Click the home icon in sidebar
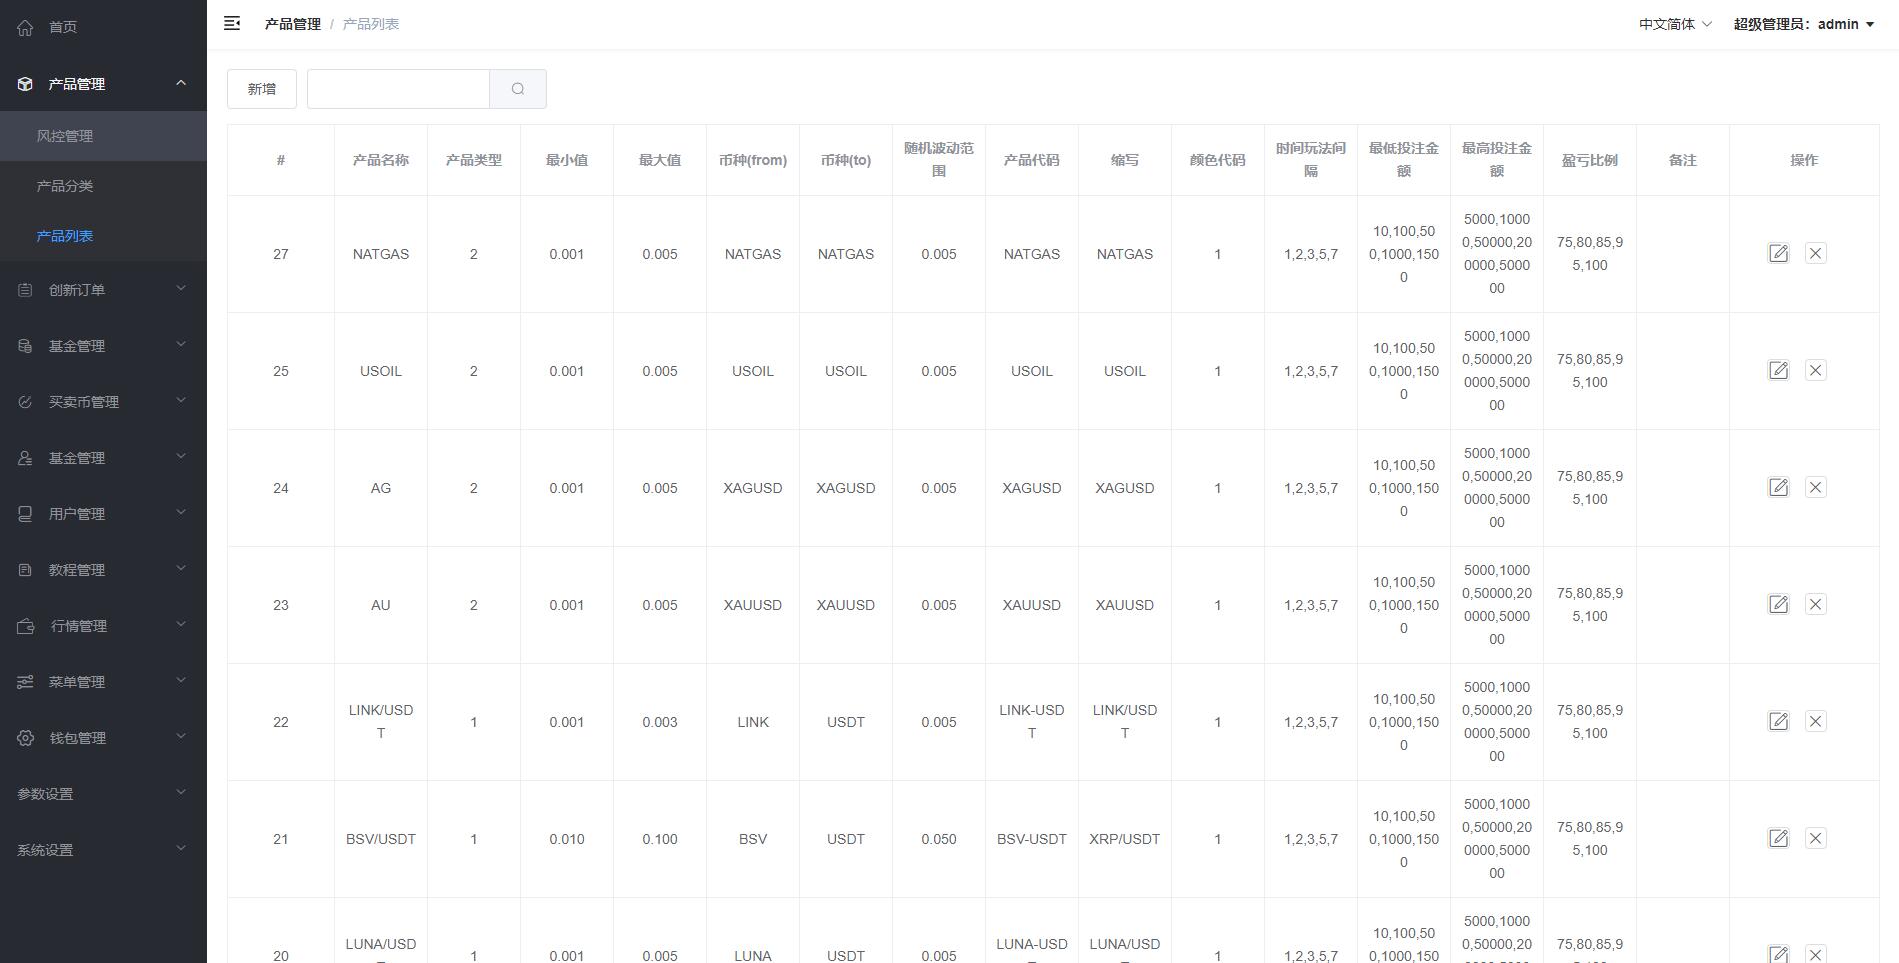The width and height of the screenshot is (1899, 963). click(26, 27)
